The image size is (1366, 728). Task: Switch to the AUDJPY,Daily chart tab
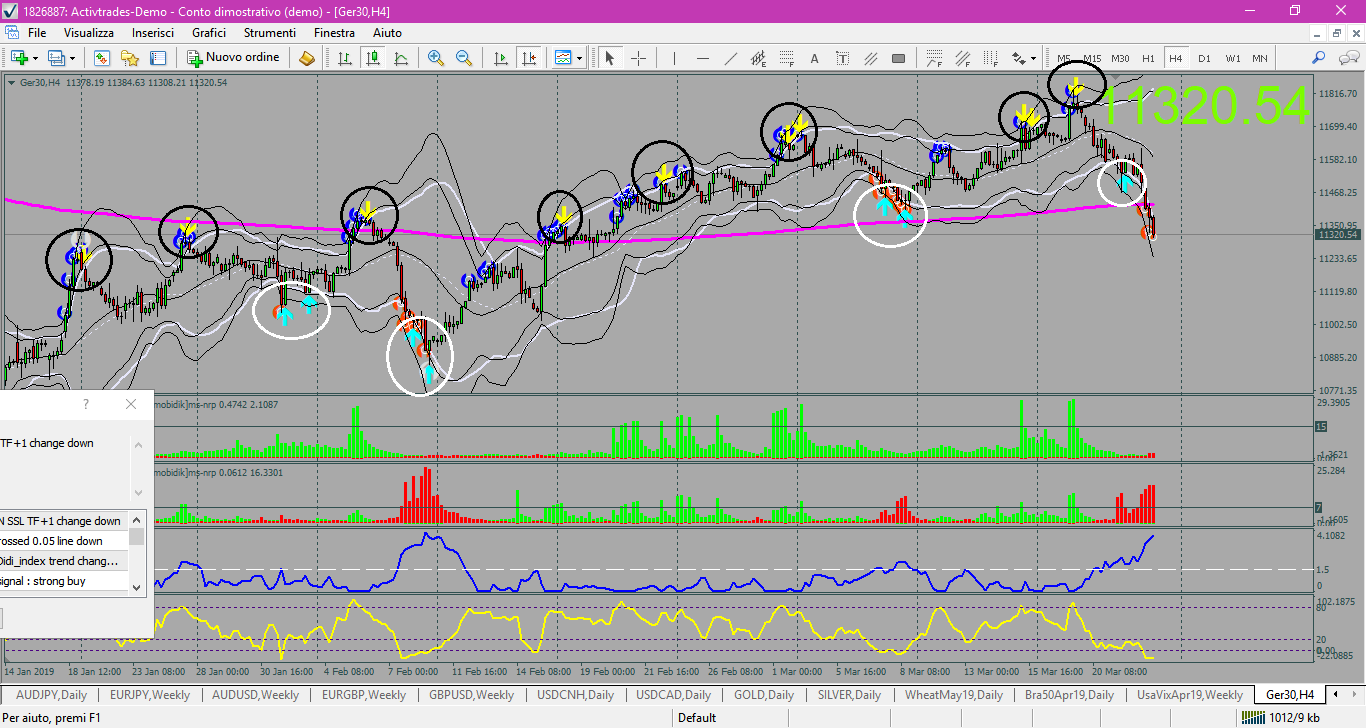51,695
